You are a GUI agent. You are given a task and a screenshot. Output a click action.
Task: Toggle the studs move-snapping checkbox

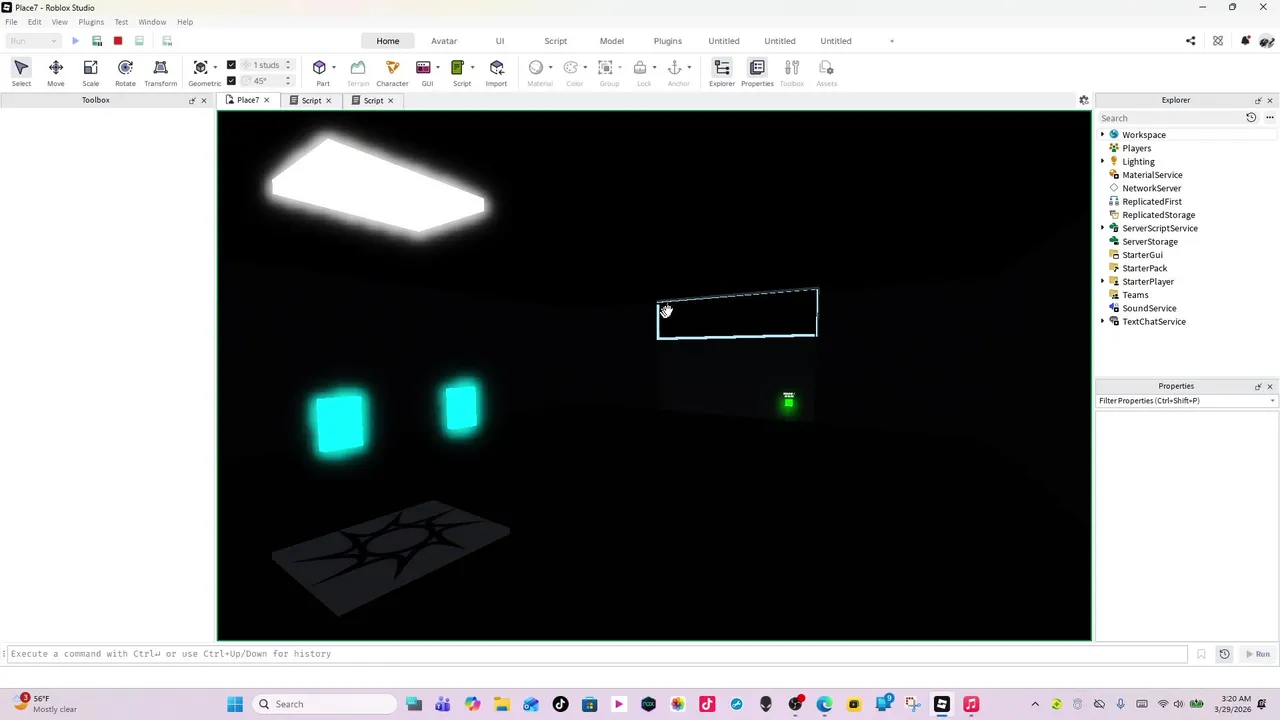point(231,65)
